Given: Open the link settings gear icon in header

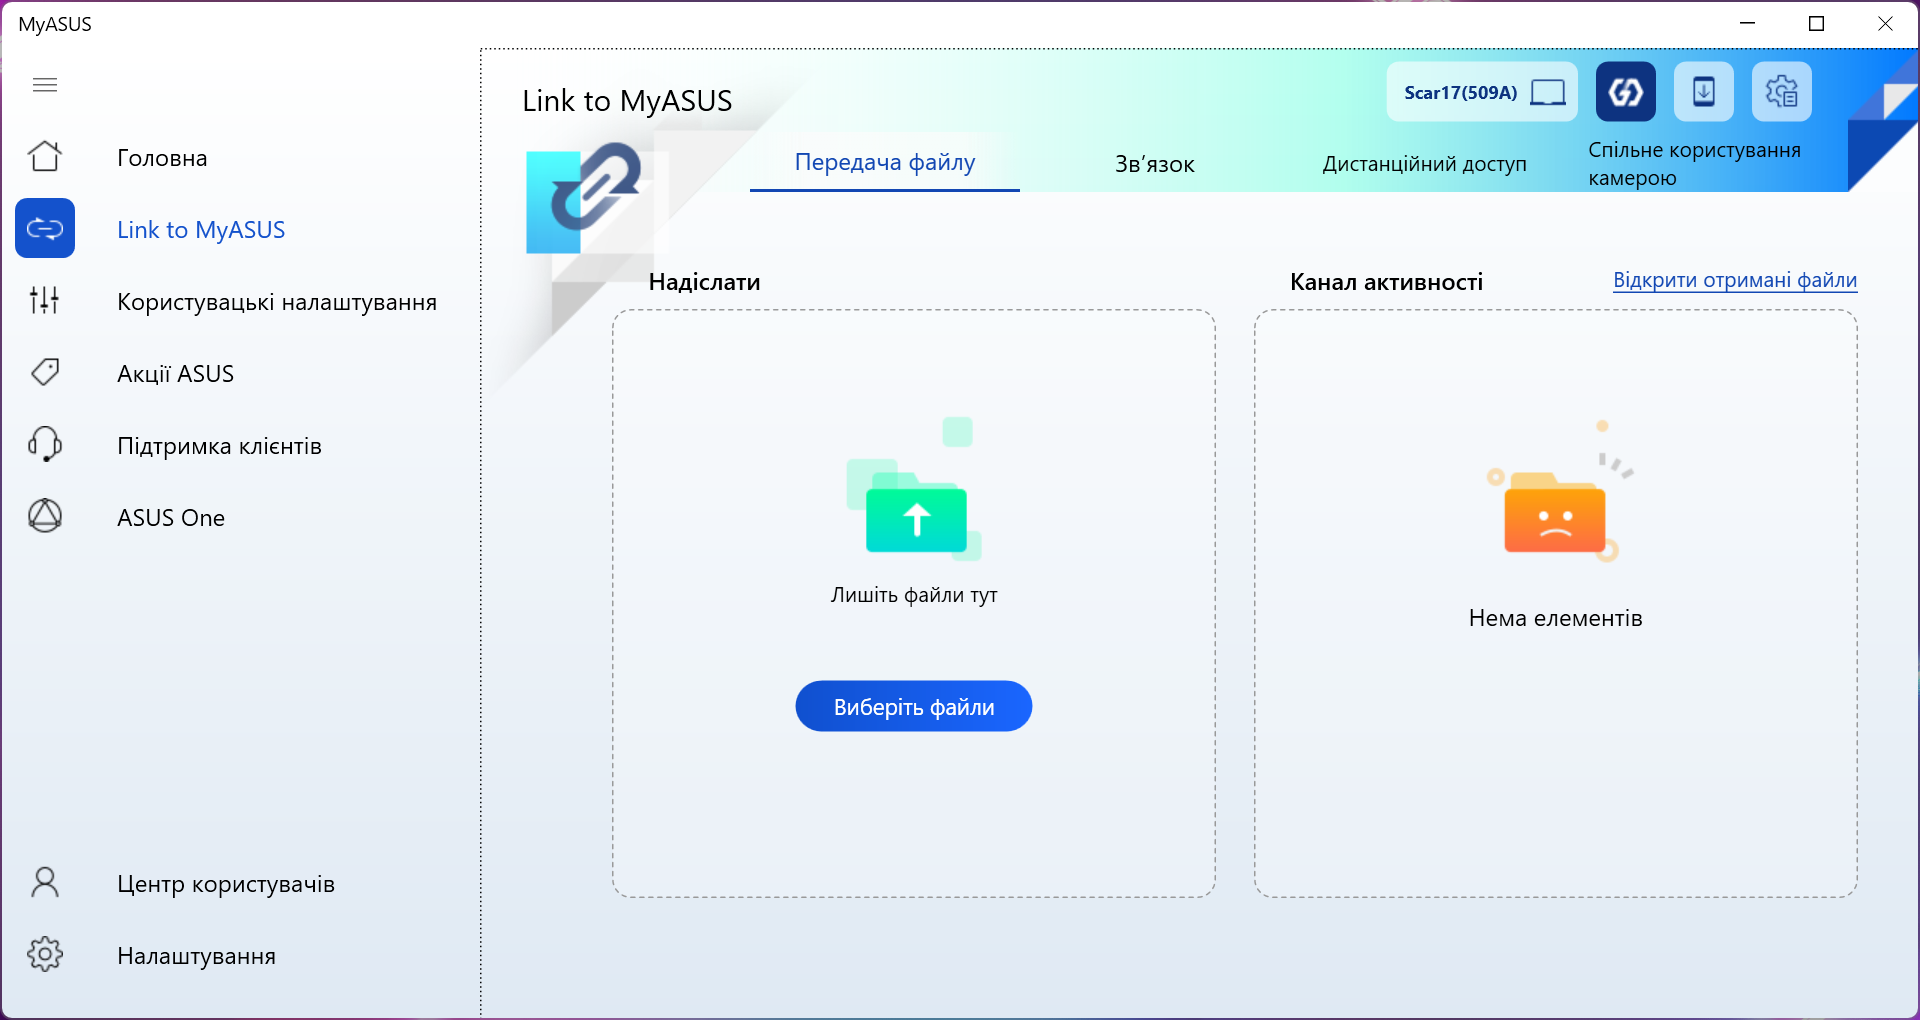Looking at the screenshot, I should coord(1782,92).
